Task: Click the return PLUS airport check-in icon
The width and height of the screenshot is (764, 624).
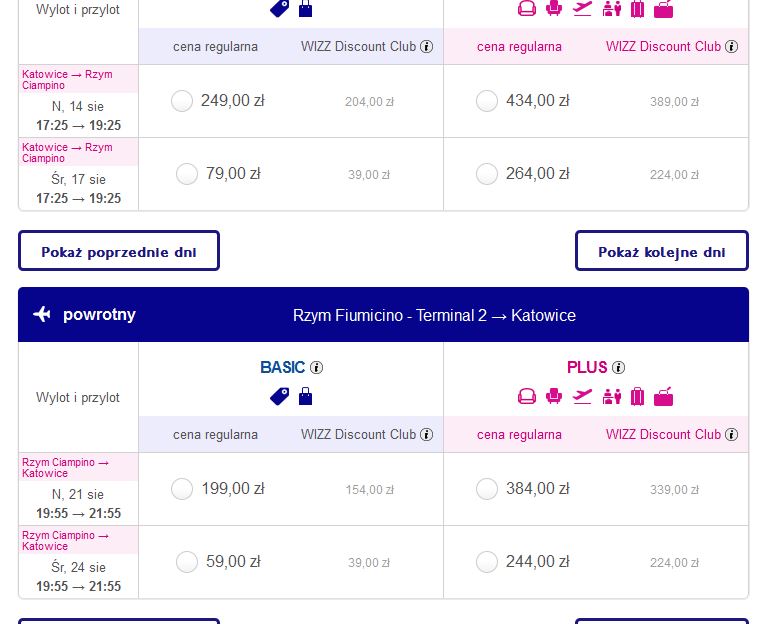Action: 611,397
